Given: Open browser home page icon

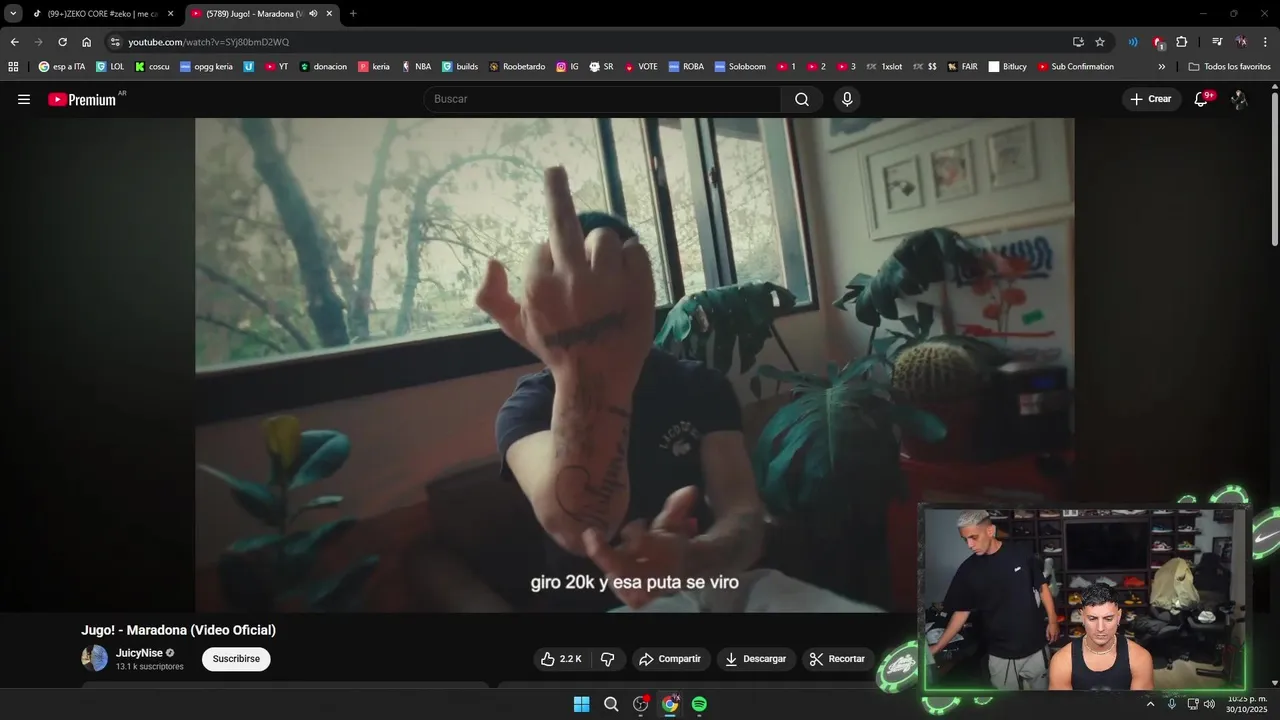Looking at the screenshot, I should coord(87,42).
